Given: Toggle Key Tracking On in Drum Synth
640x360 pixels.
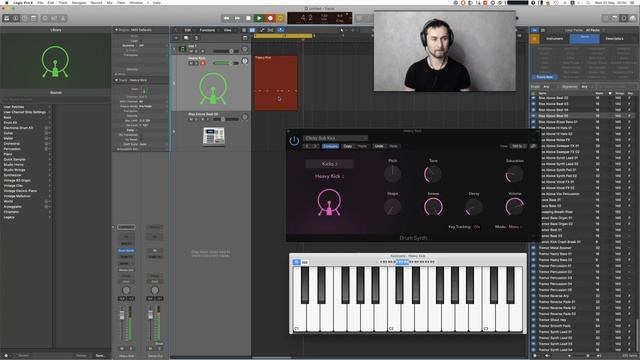Looking at the screenshot, I should [x=477, y=227].
